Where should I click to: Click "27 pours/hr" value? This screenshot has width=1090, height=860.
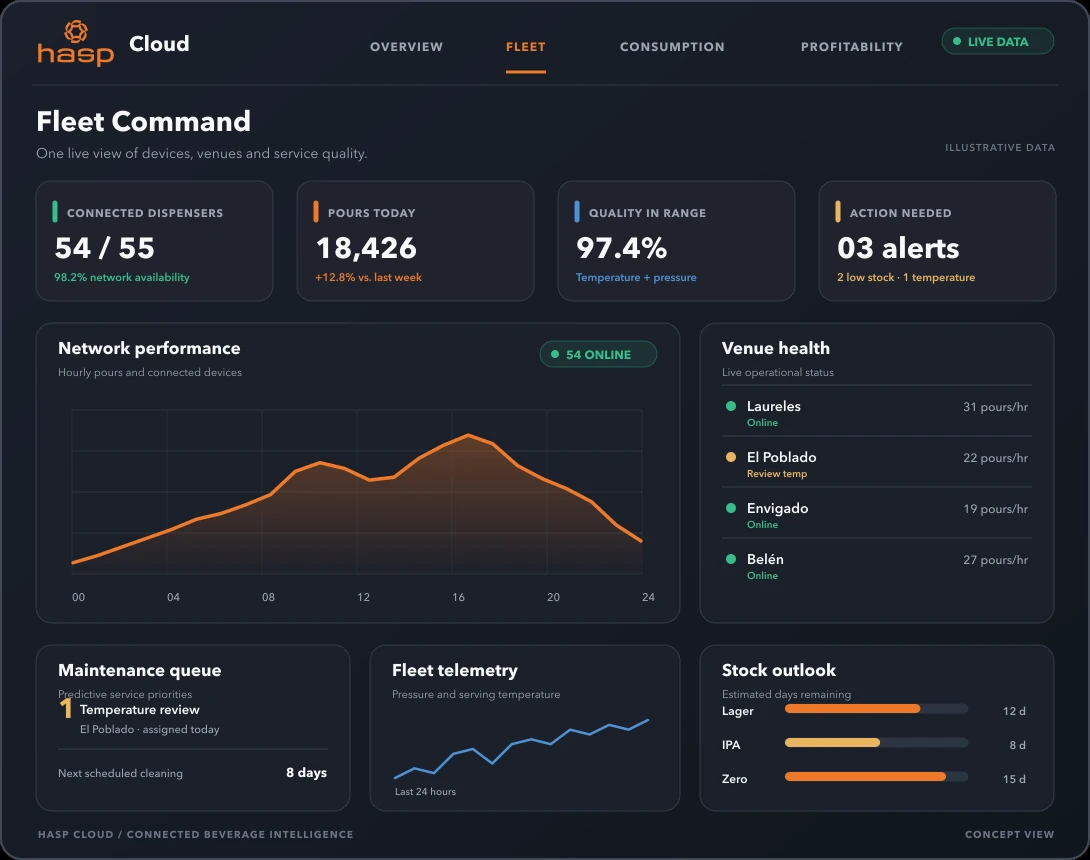click(x=995, y=560)
